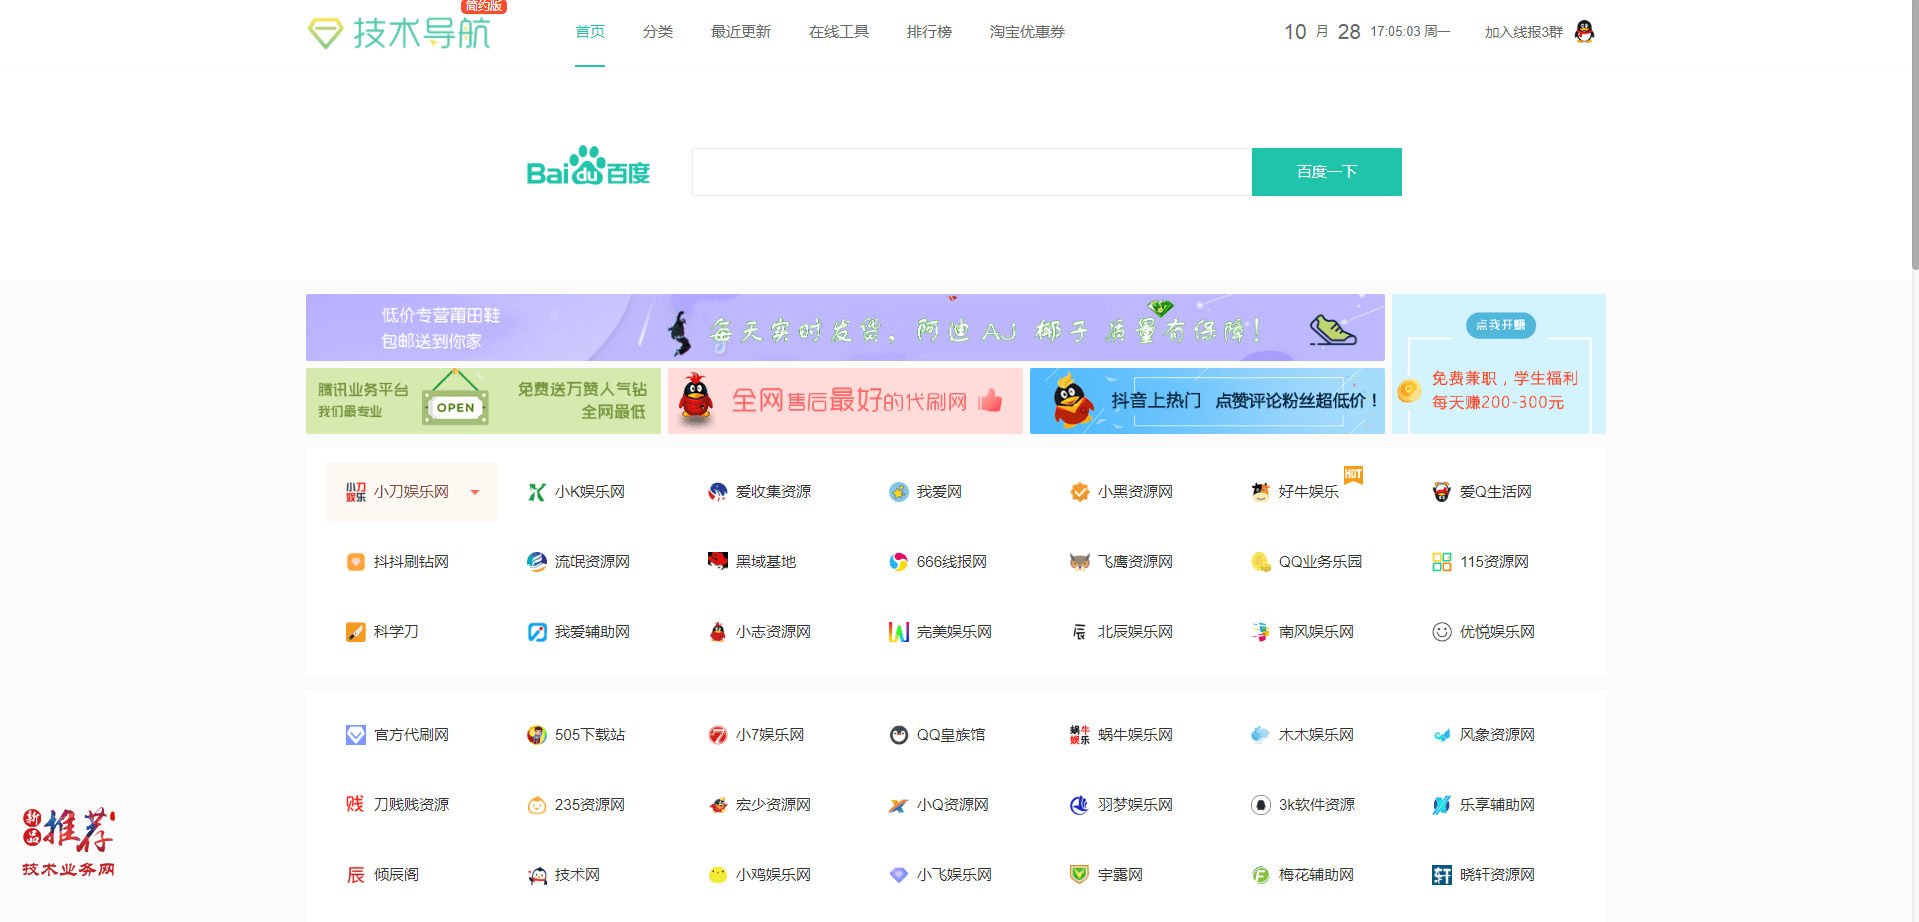The image size is (1919, 922).
Task: Click the 点我开醒 rounded button on the right banner
Action: point(1500,325)
